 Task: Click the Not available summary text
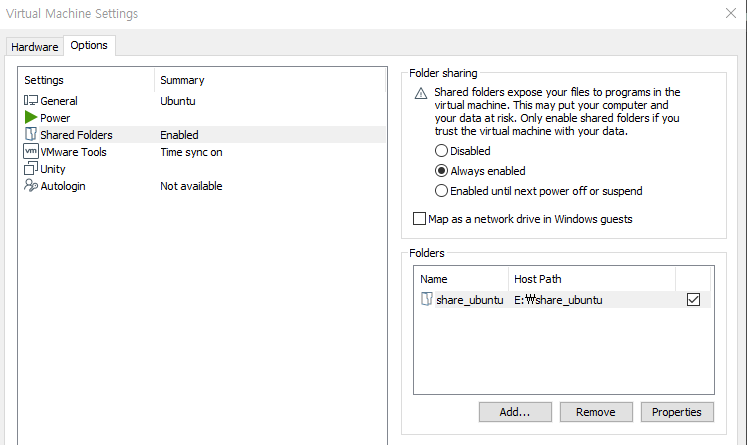point(191,186)
